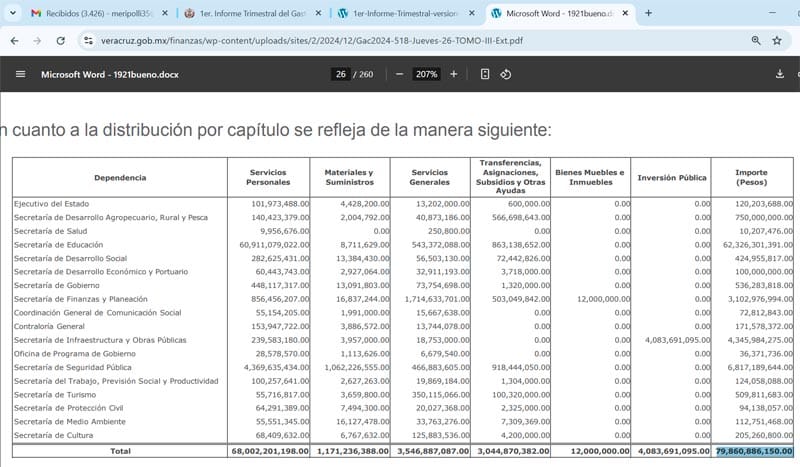Rotate the document counterclockwise
Image resolution: width=800 pixels, height=467 pixels.
[x=506, y=74]
